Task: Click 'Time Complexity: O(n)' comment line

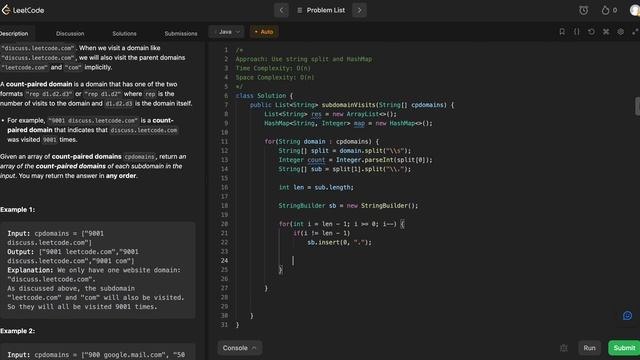Action: (273, 68)
